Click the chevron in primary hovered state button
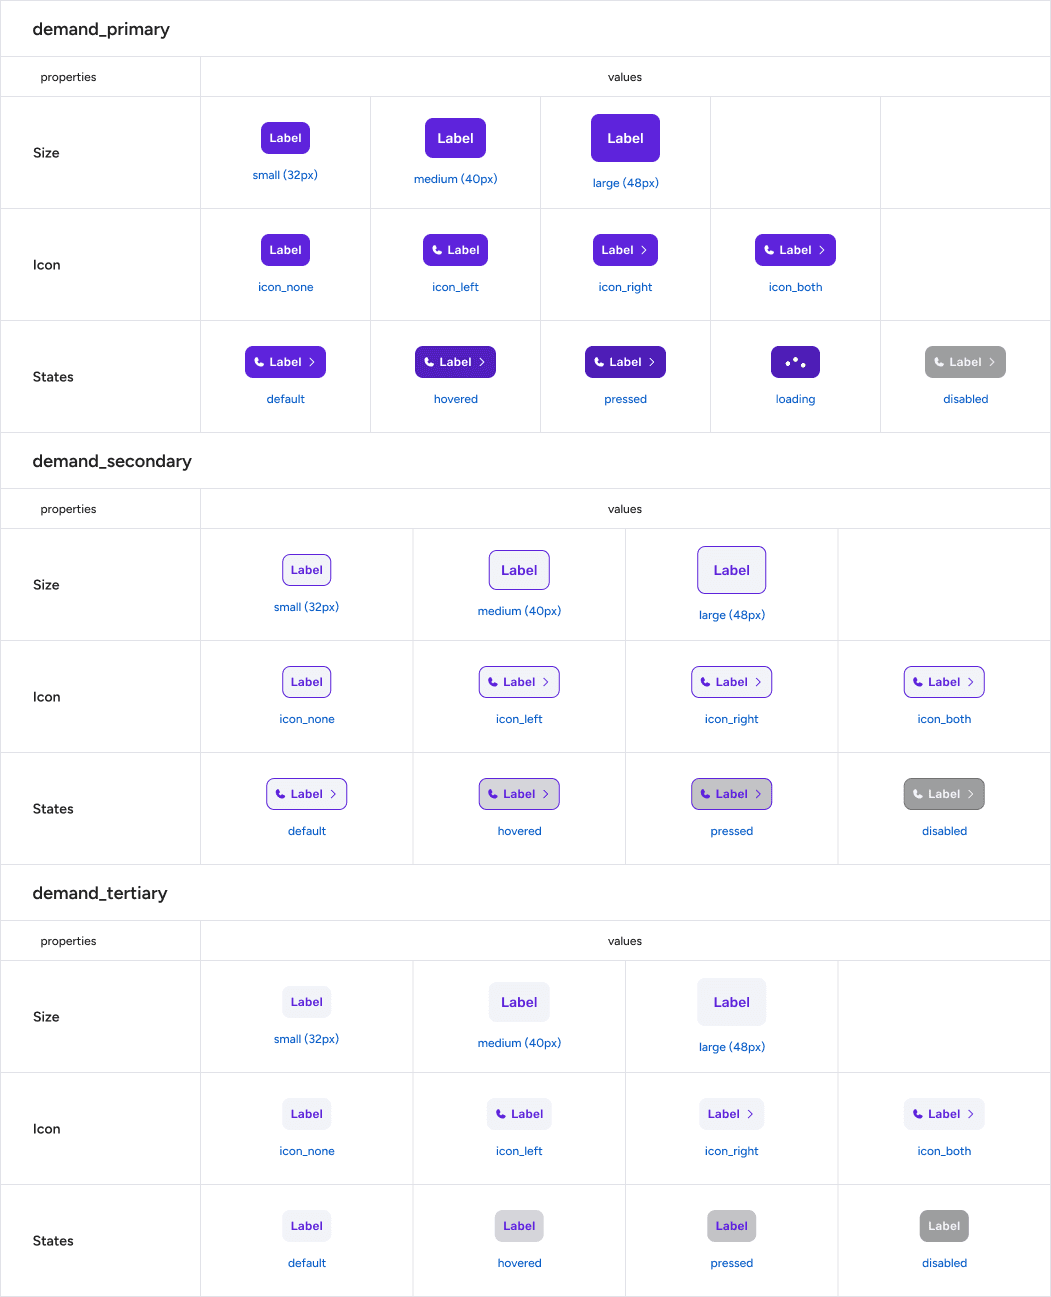 tap(482, 362)
